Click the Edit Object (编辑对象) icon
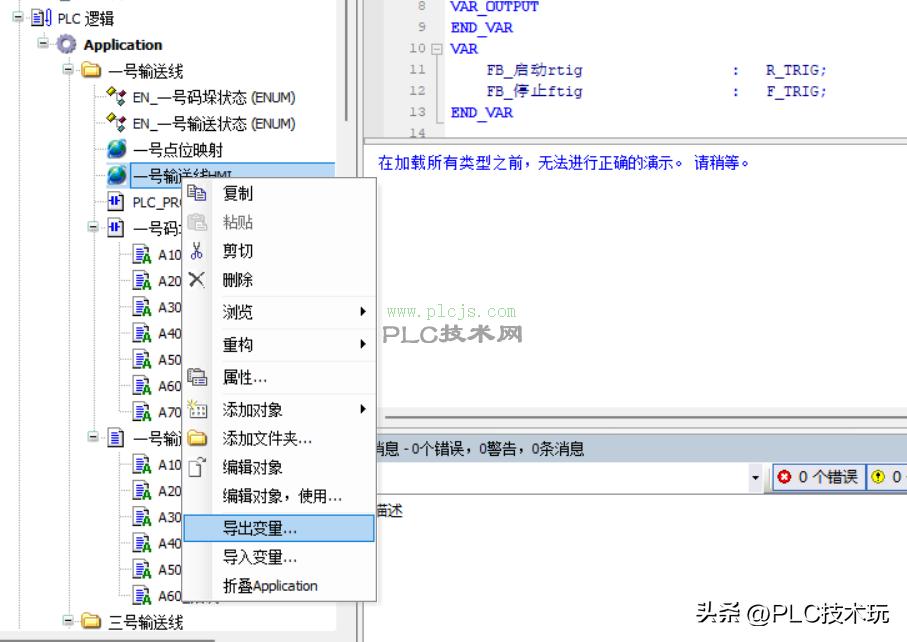This screenshot has width=907, height=642. point(197,467)
